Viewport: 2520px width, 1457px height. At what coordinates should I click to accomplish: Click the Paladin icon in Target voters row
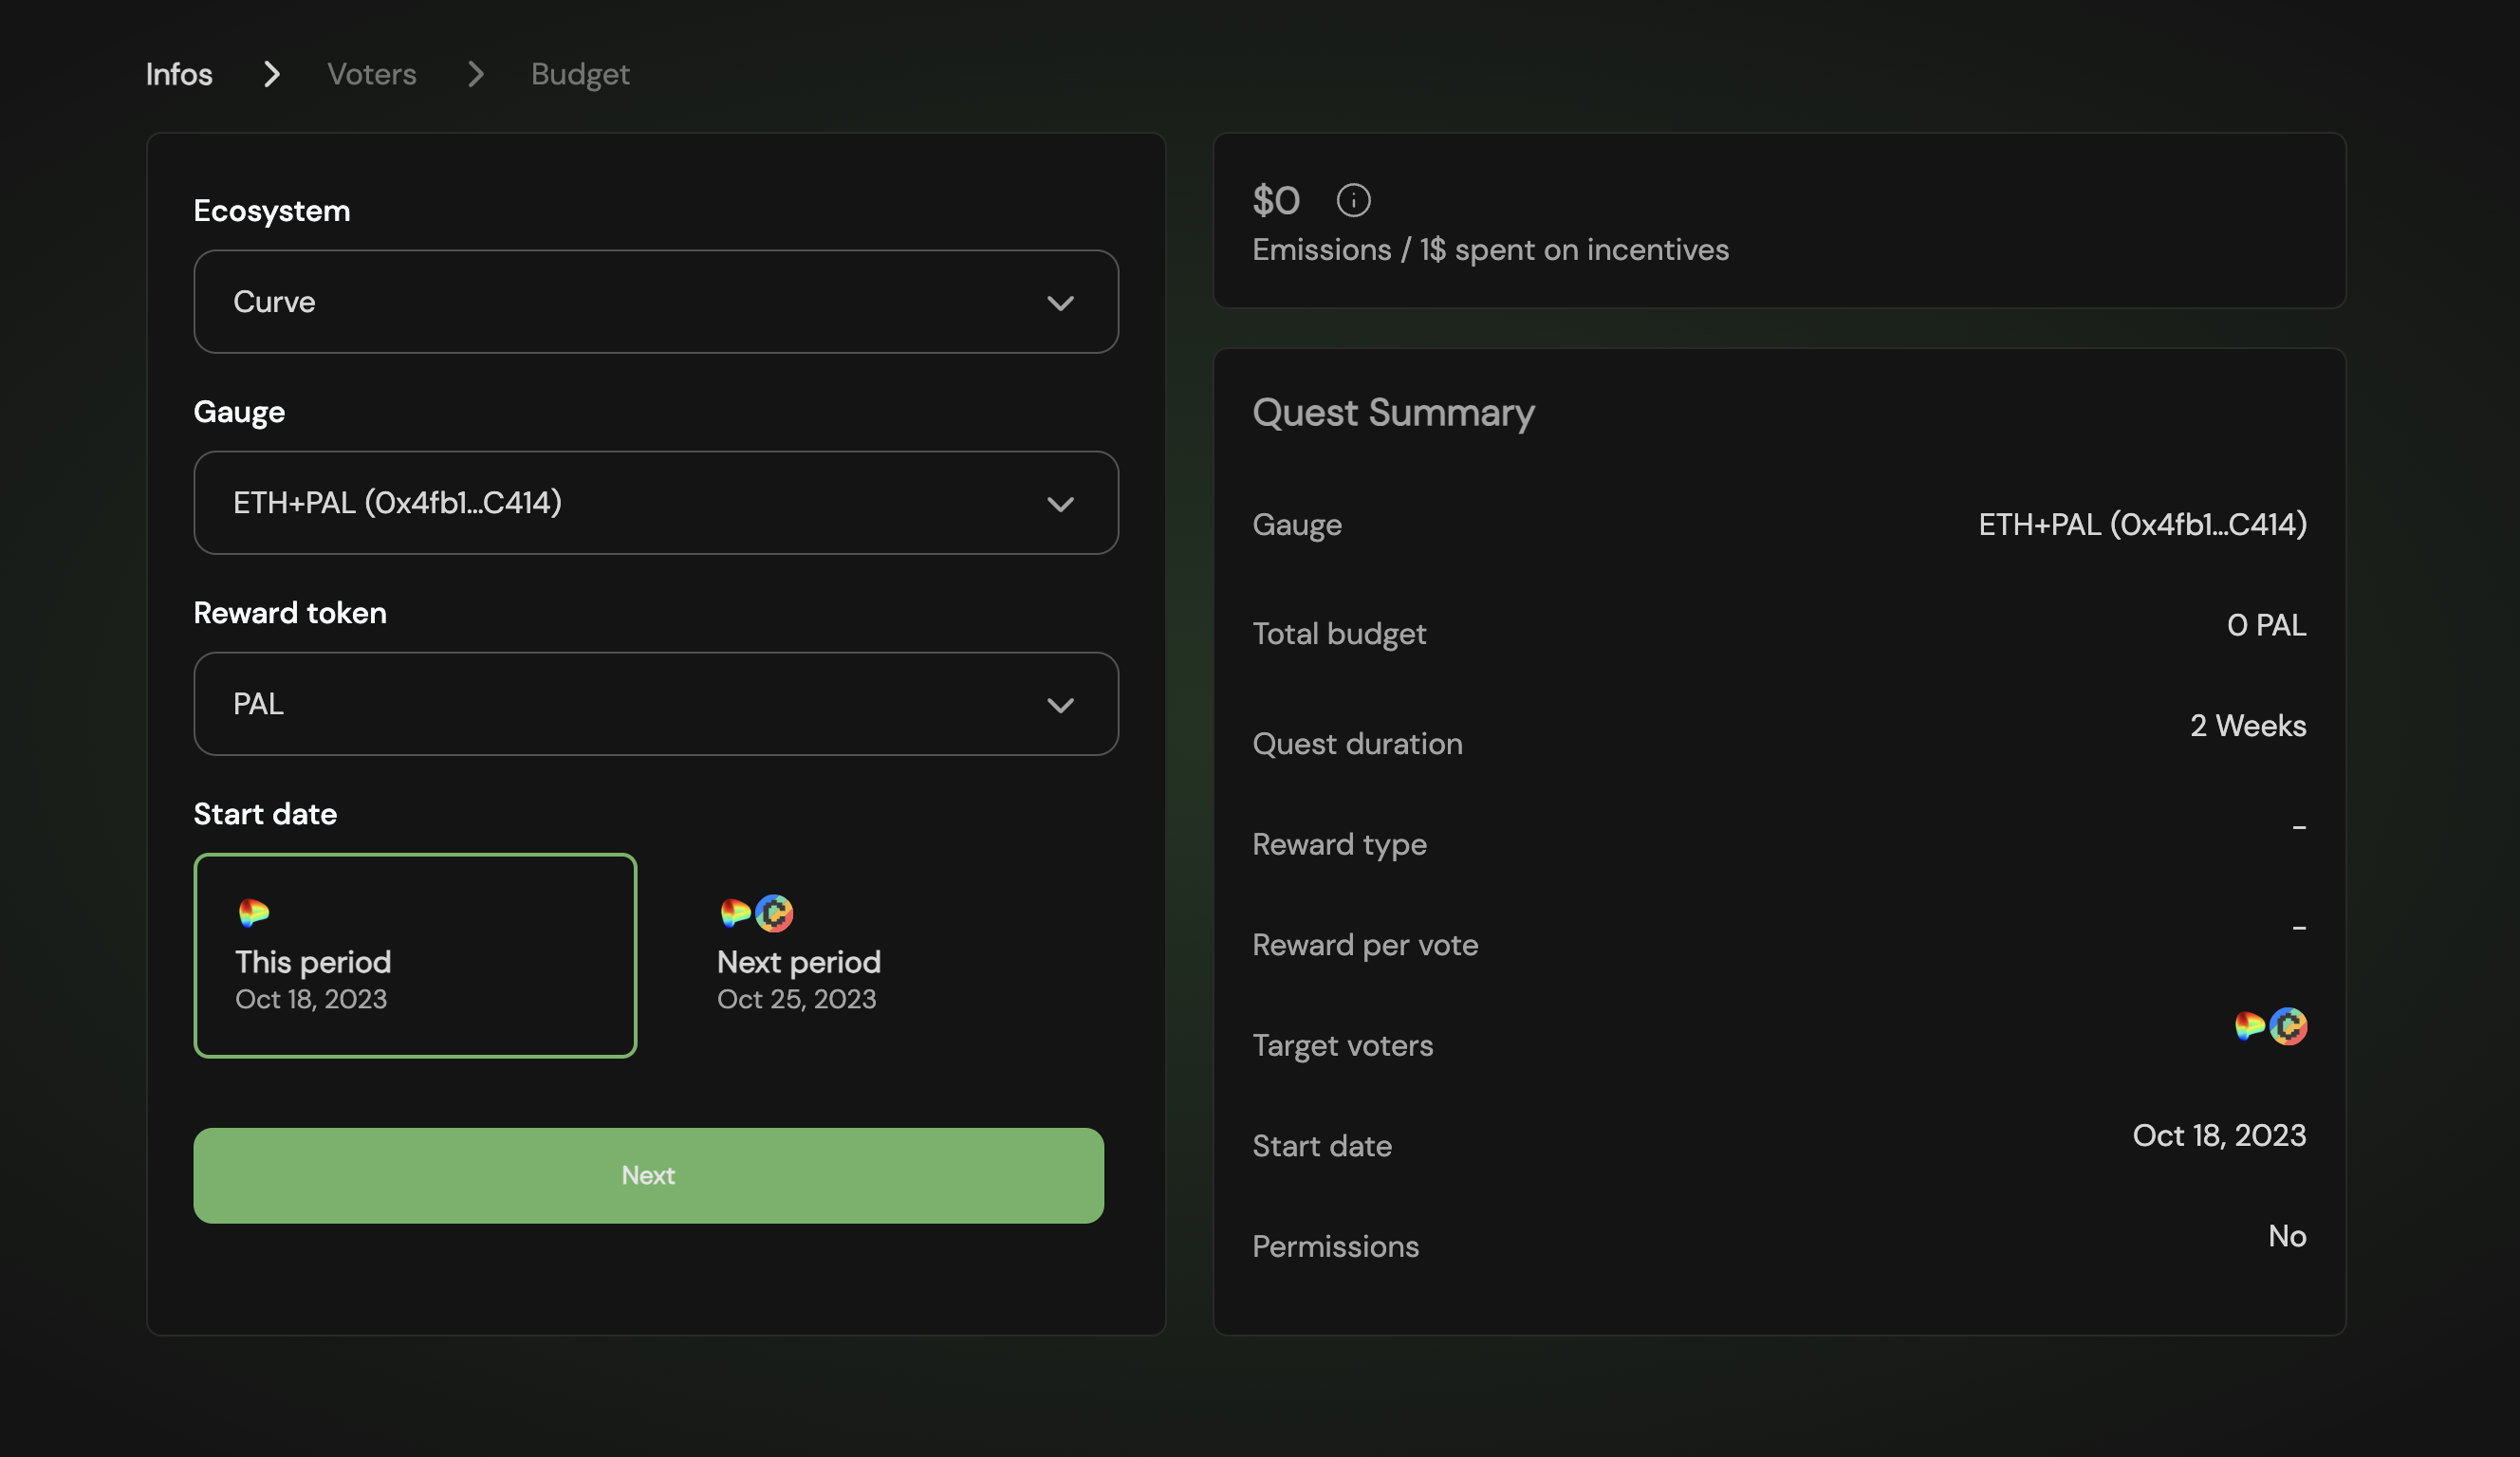click(2249, 1025)
